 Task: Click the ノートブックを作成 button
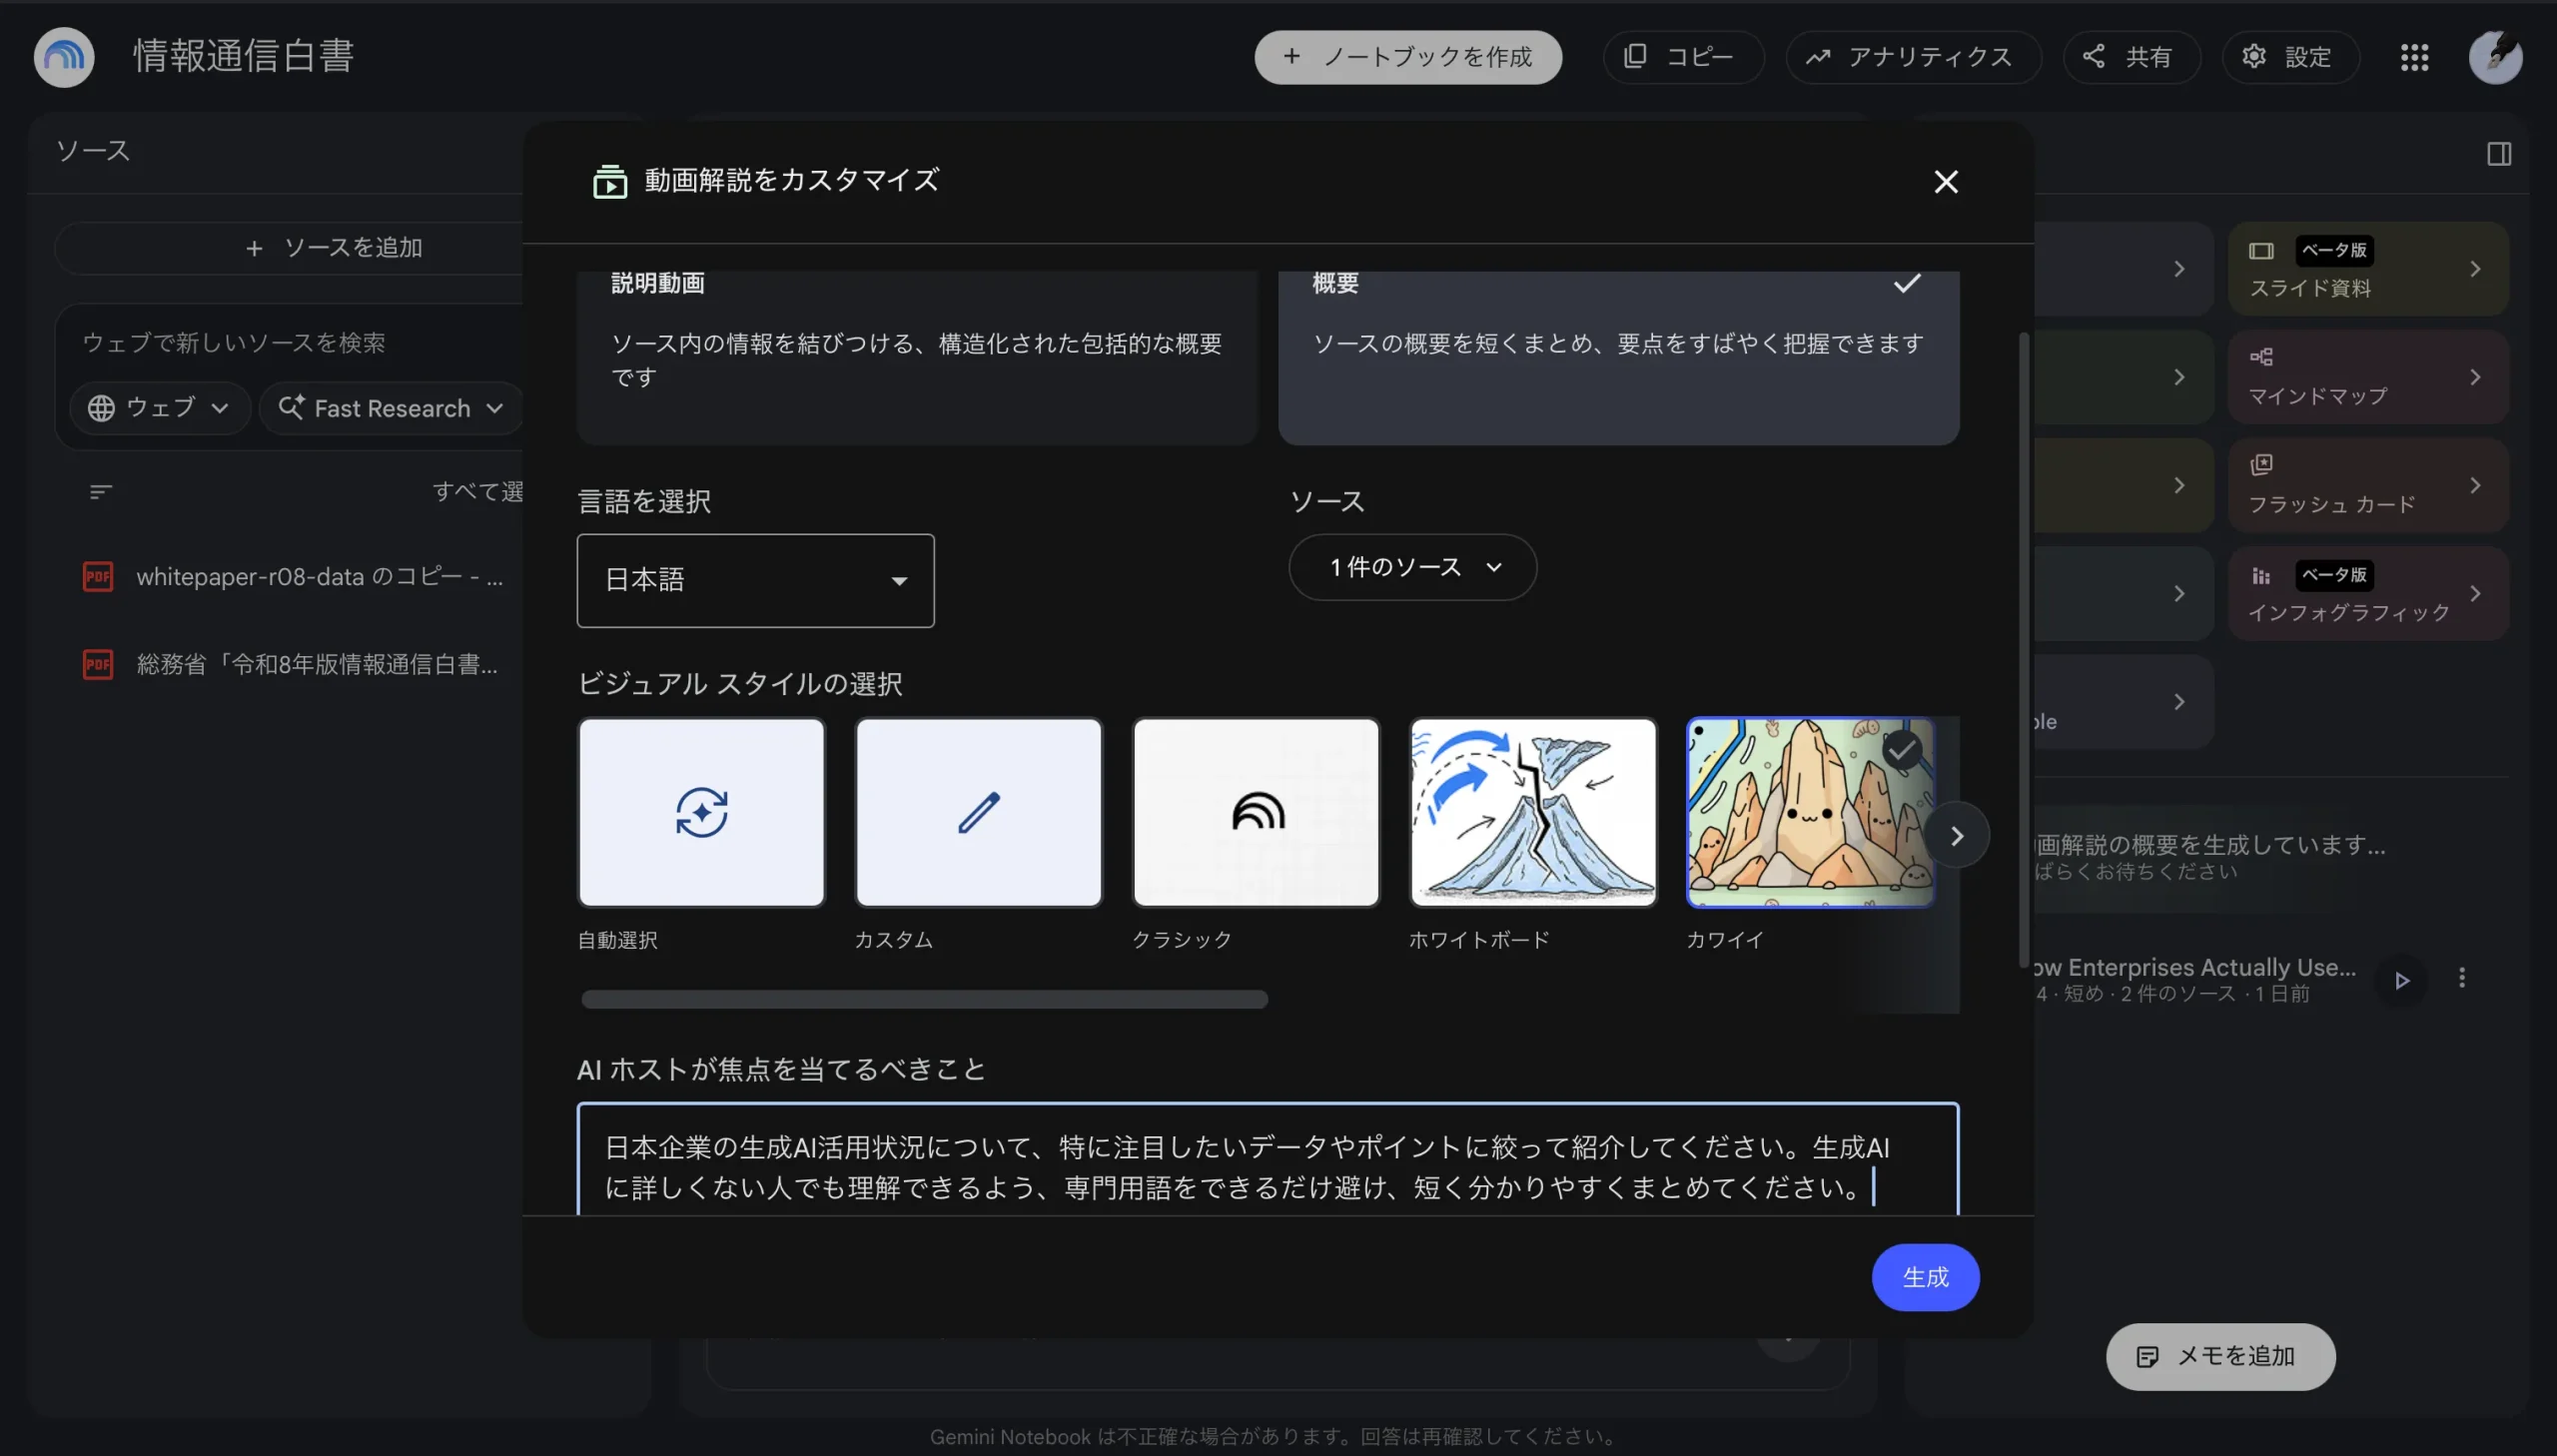1407,57
